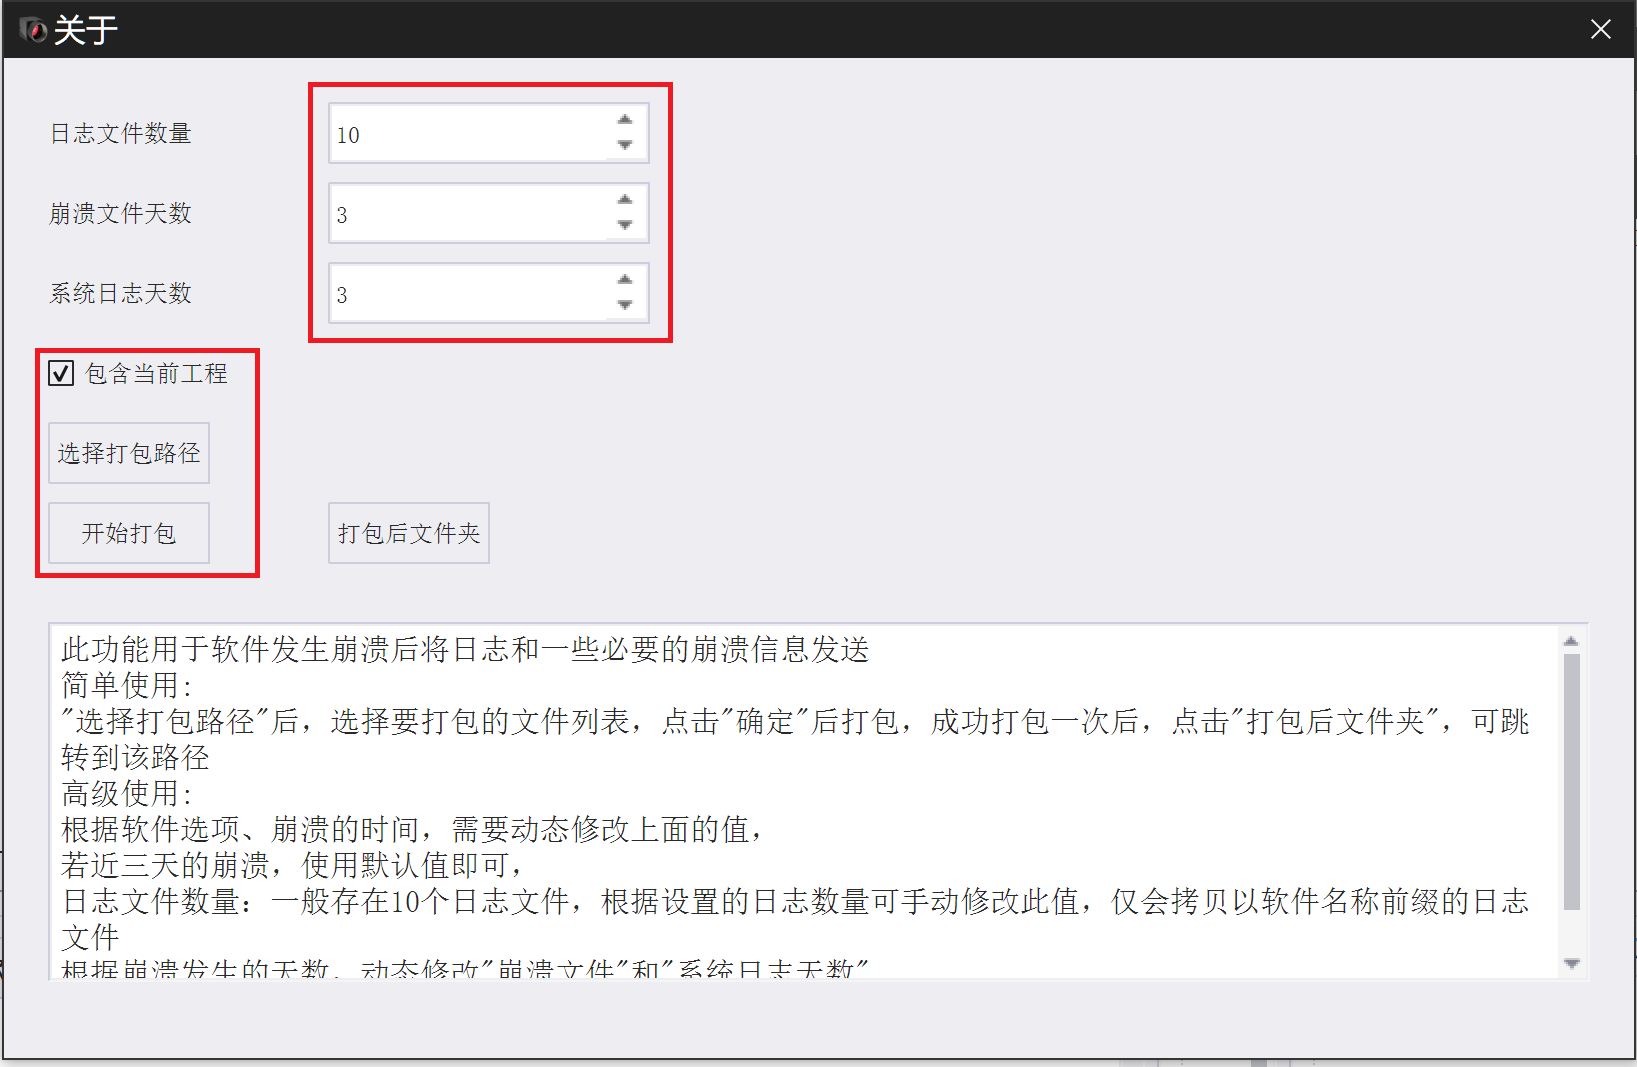Open the 打包后文件夹 folder button

[409, 533]
